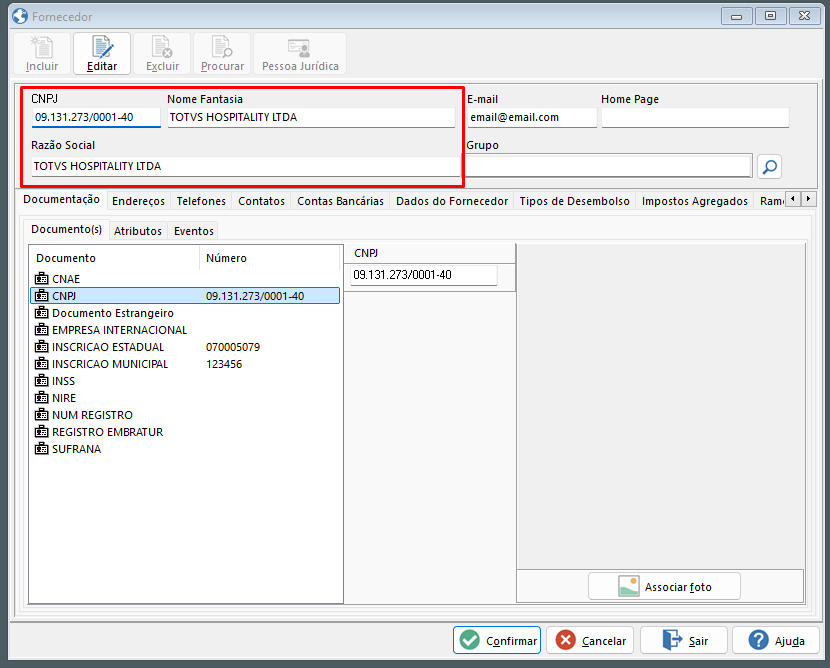
Task: Select the Editar toolbar button
Action: [x=102, y=54]
